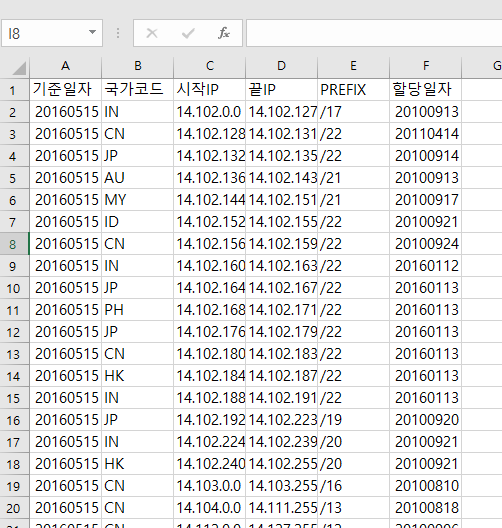The height and width of the screenshot is (528, 502).
Task: Click the Enter checkmark icon in formula bar
Action: pyautogui.click(x=188, y=33)
